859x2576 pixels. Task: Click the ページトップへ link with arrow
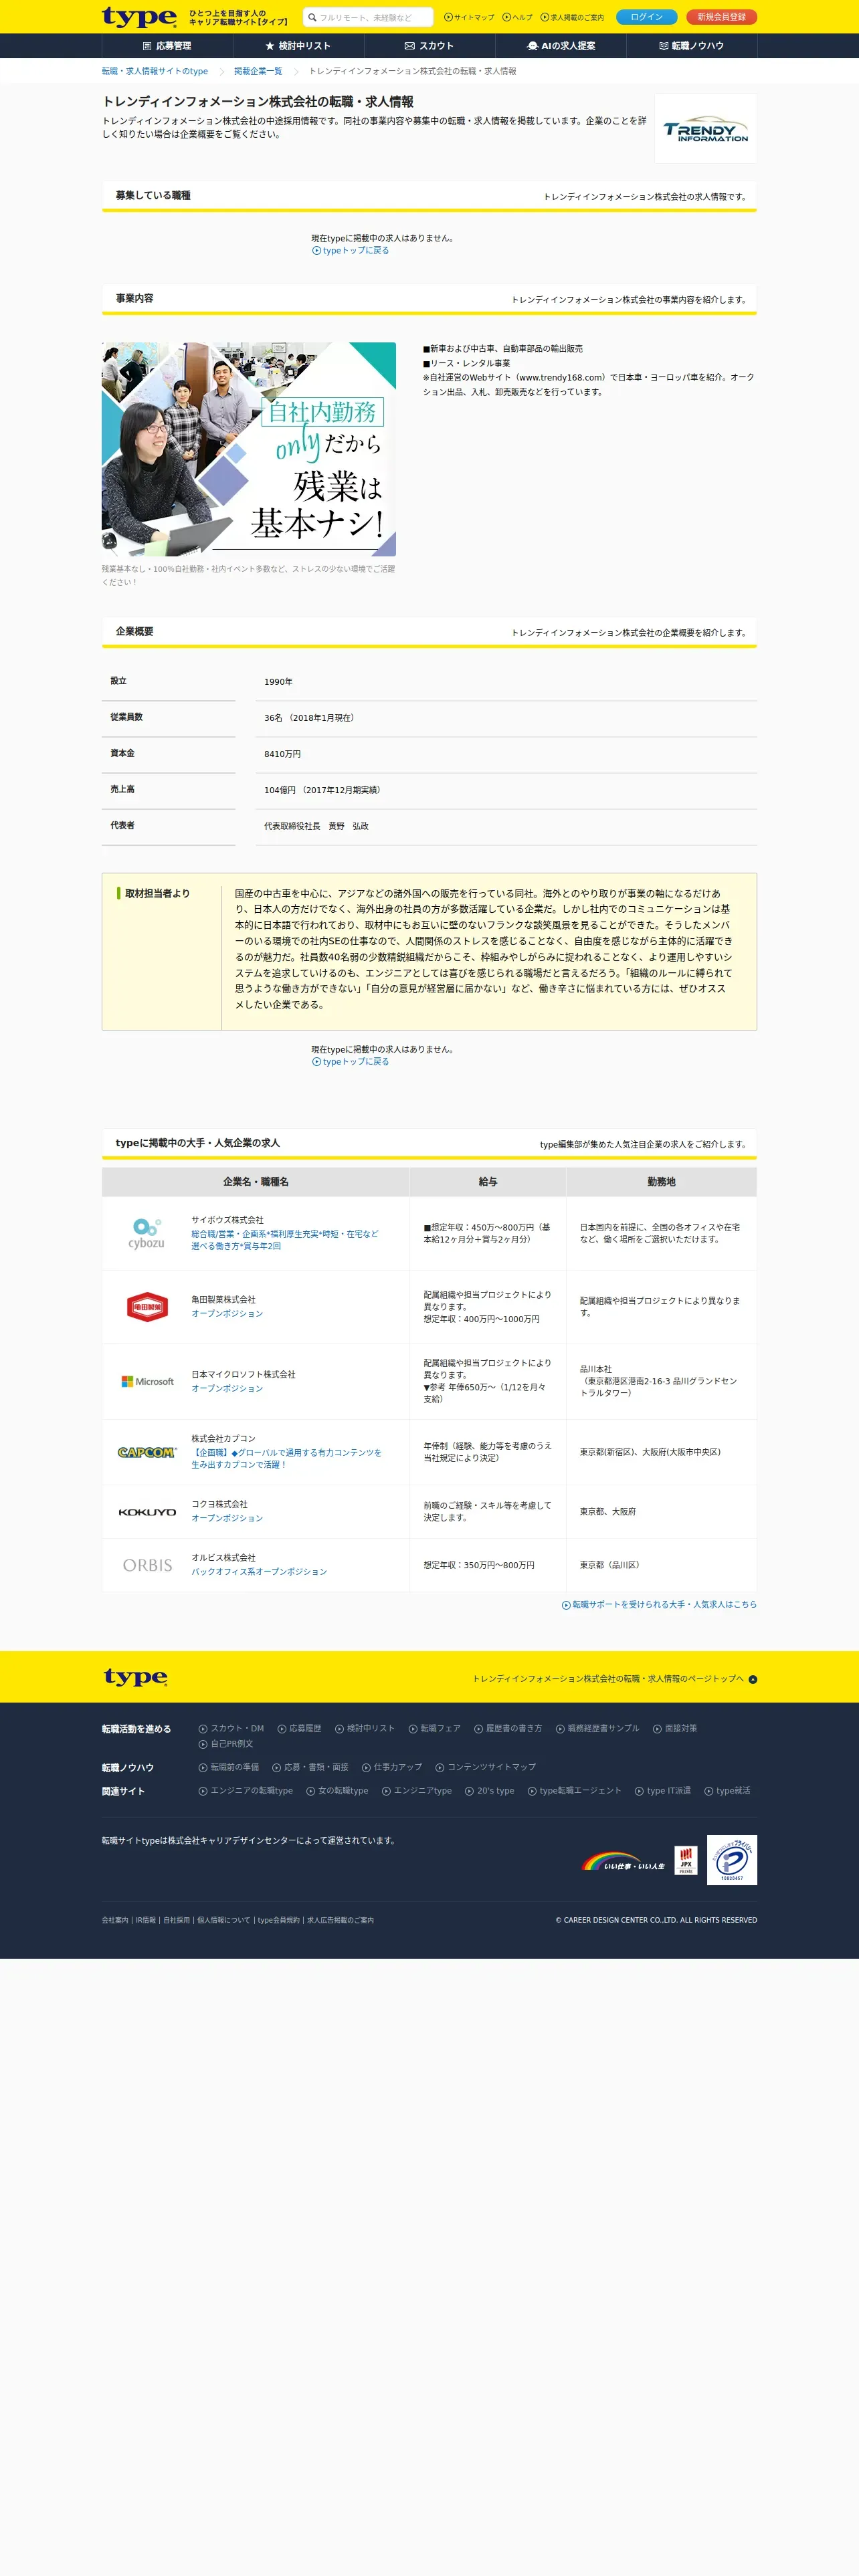coord(614,1679)
